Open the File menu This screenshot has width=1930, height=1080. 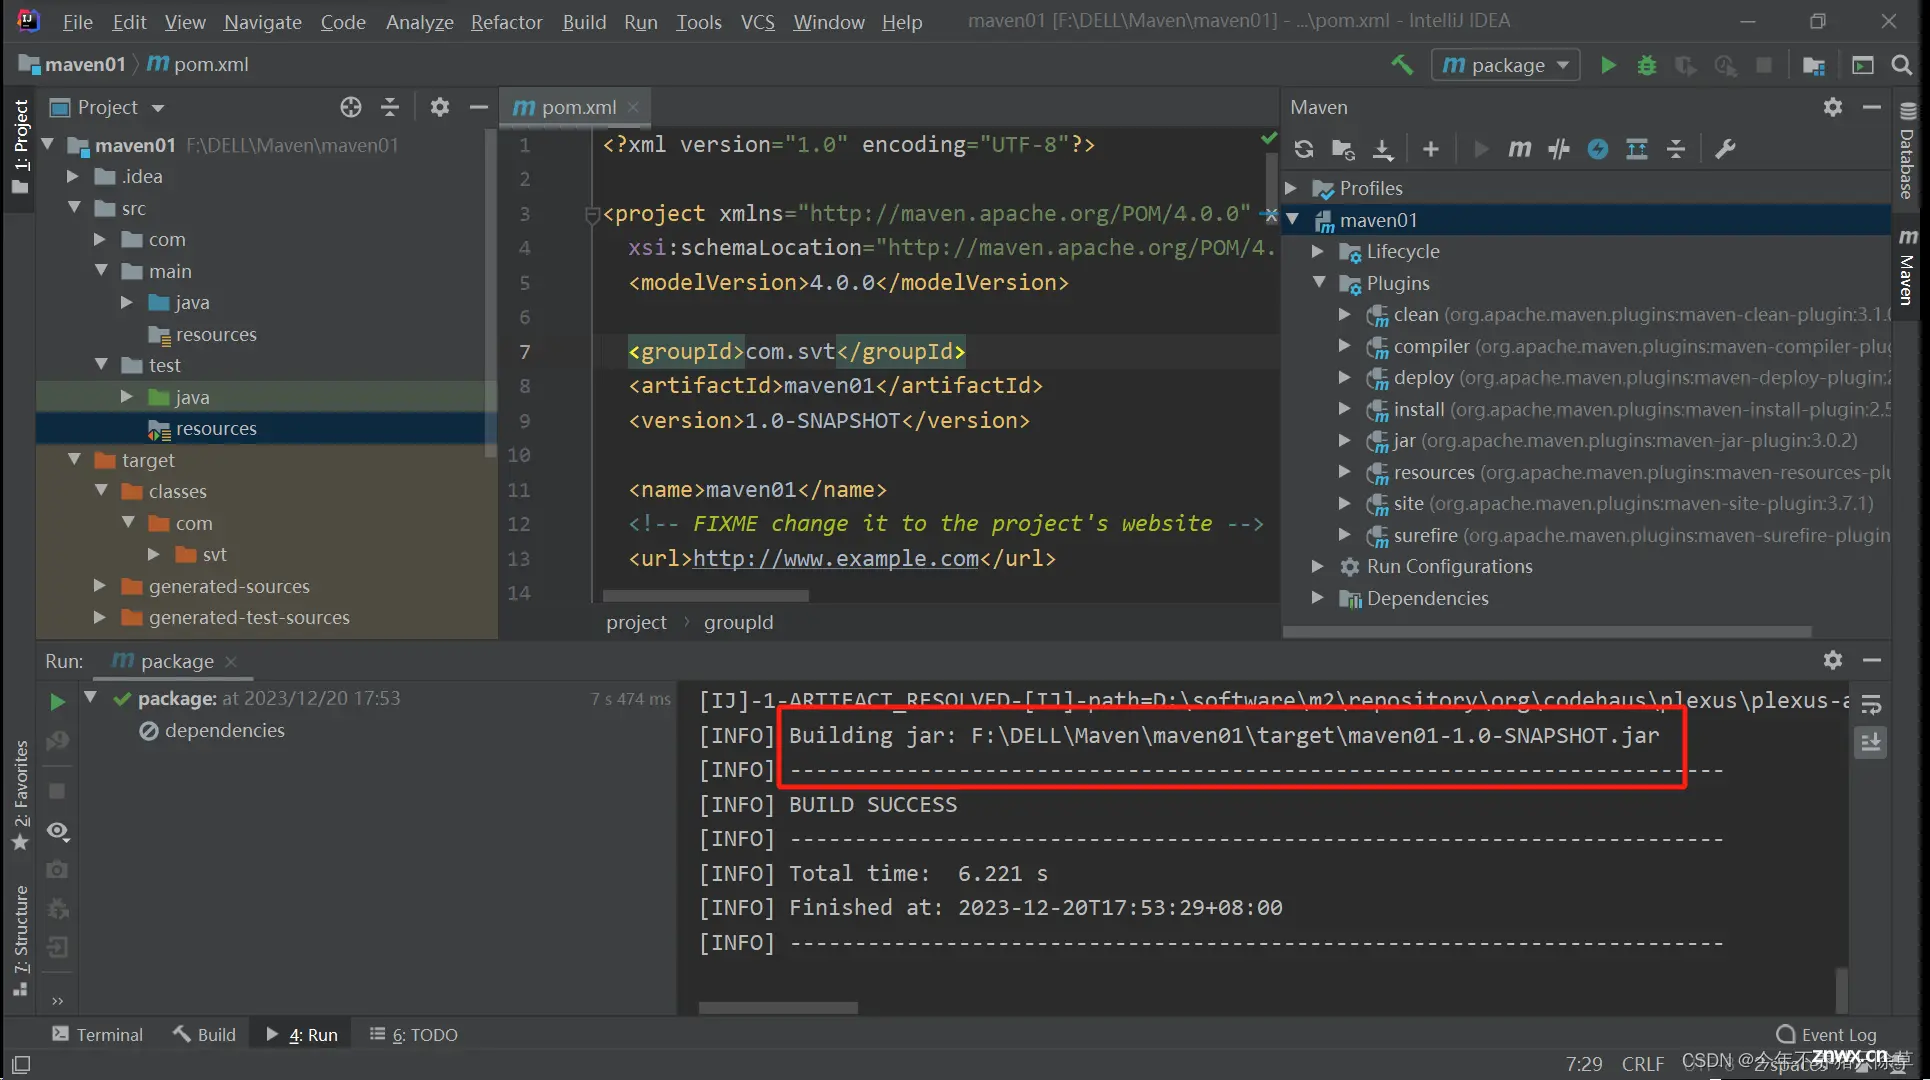point(77,21)
